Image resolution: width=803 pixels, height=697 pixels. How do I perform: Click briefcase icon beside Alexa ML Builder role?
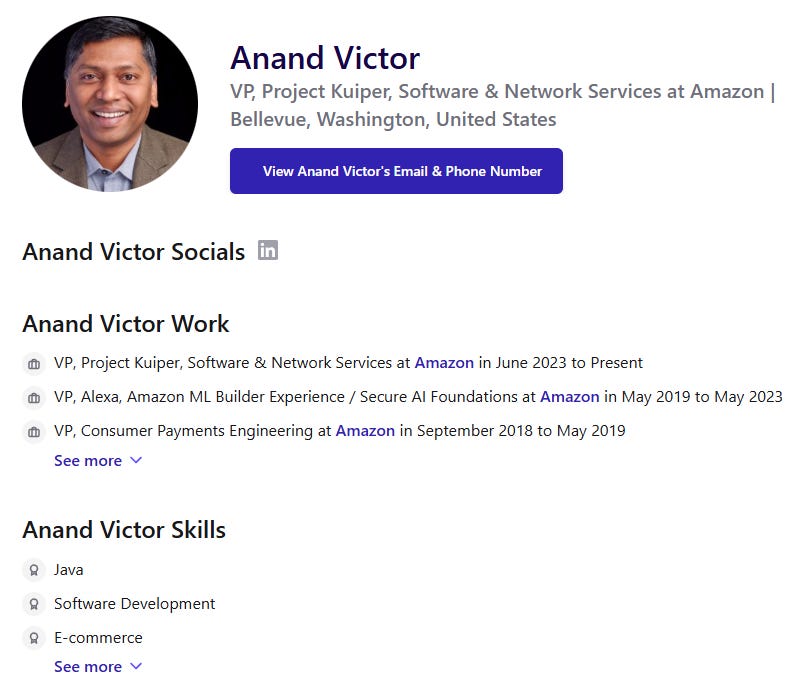tap(34, 398)
